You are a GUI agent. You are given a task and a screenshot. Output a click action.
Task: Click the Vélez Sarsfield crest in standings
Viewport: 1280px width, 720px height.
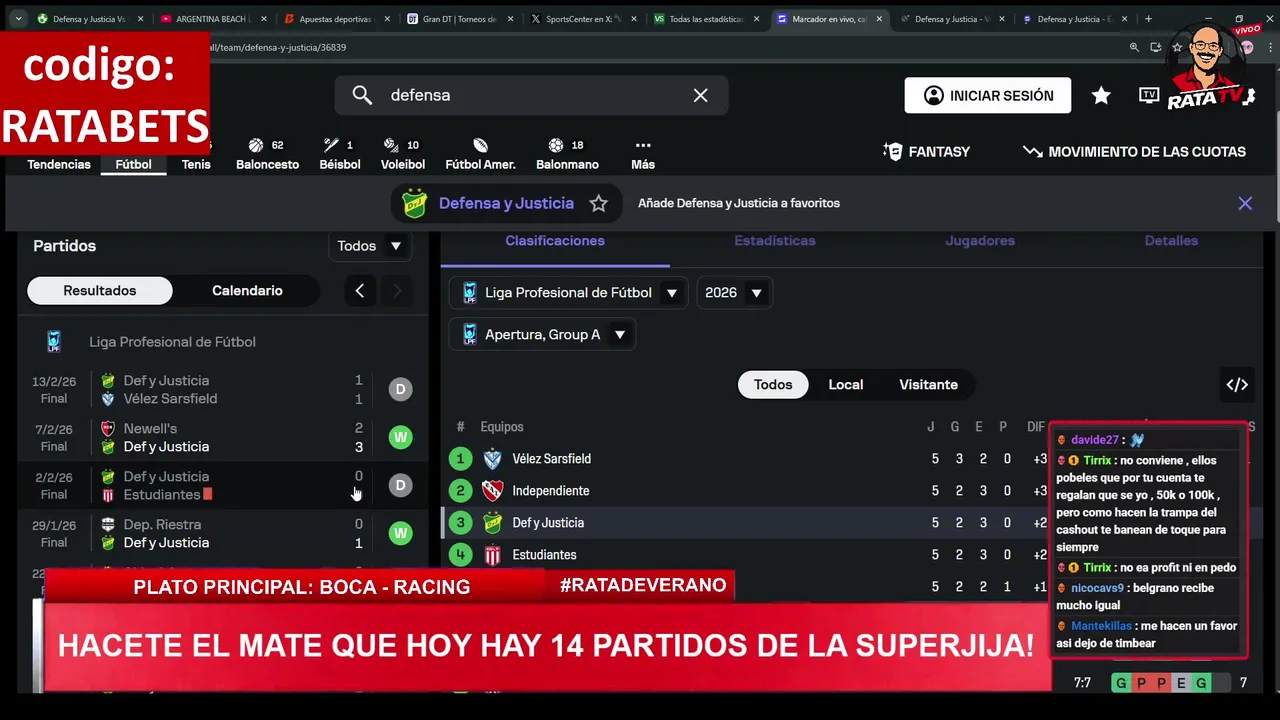pos(492,459)
